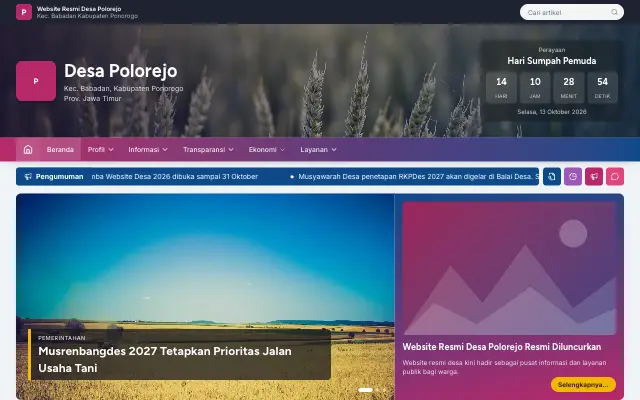Click the search magnifier icon in header
640x400 pixels.
click(614, 12)
